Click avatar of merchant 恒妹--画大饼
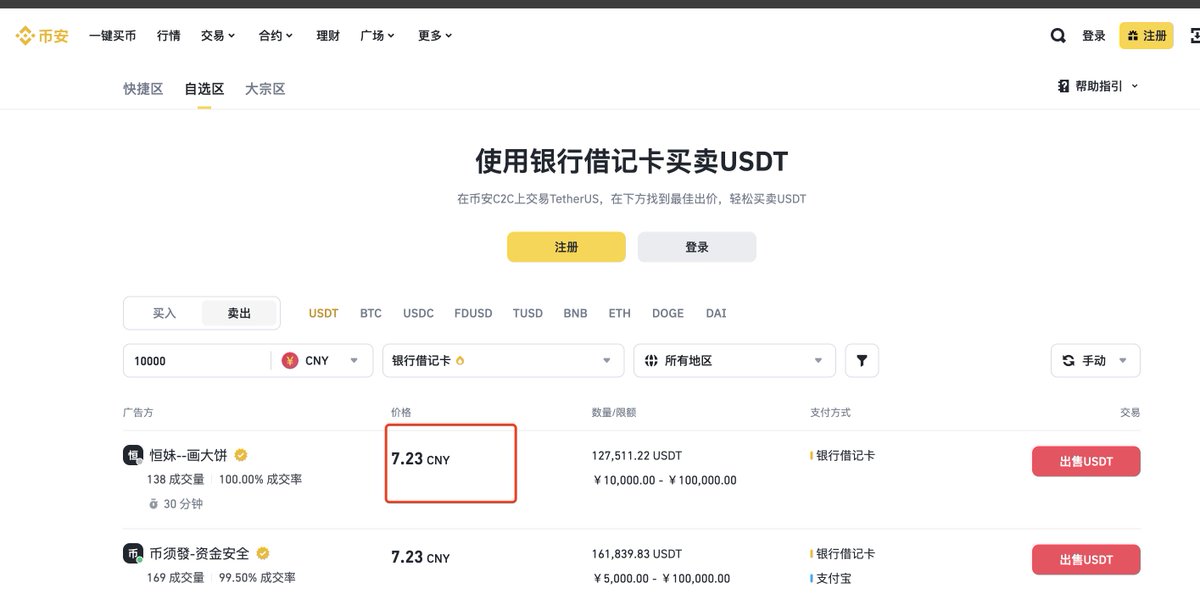Image resolution: width=1200 pixels, height=594 pixels. [133, 455]
